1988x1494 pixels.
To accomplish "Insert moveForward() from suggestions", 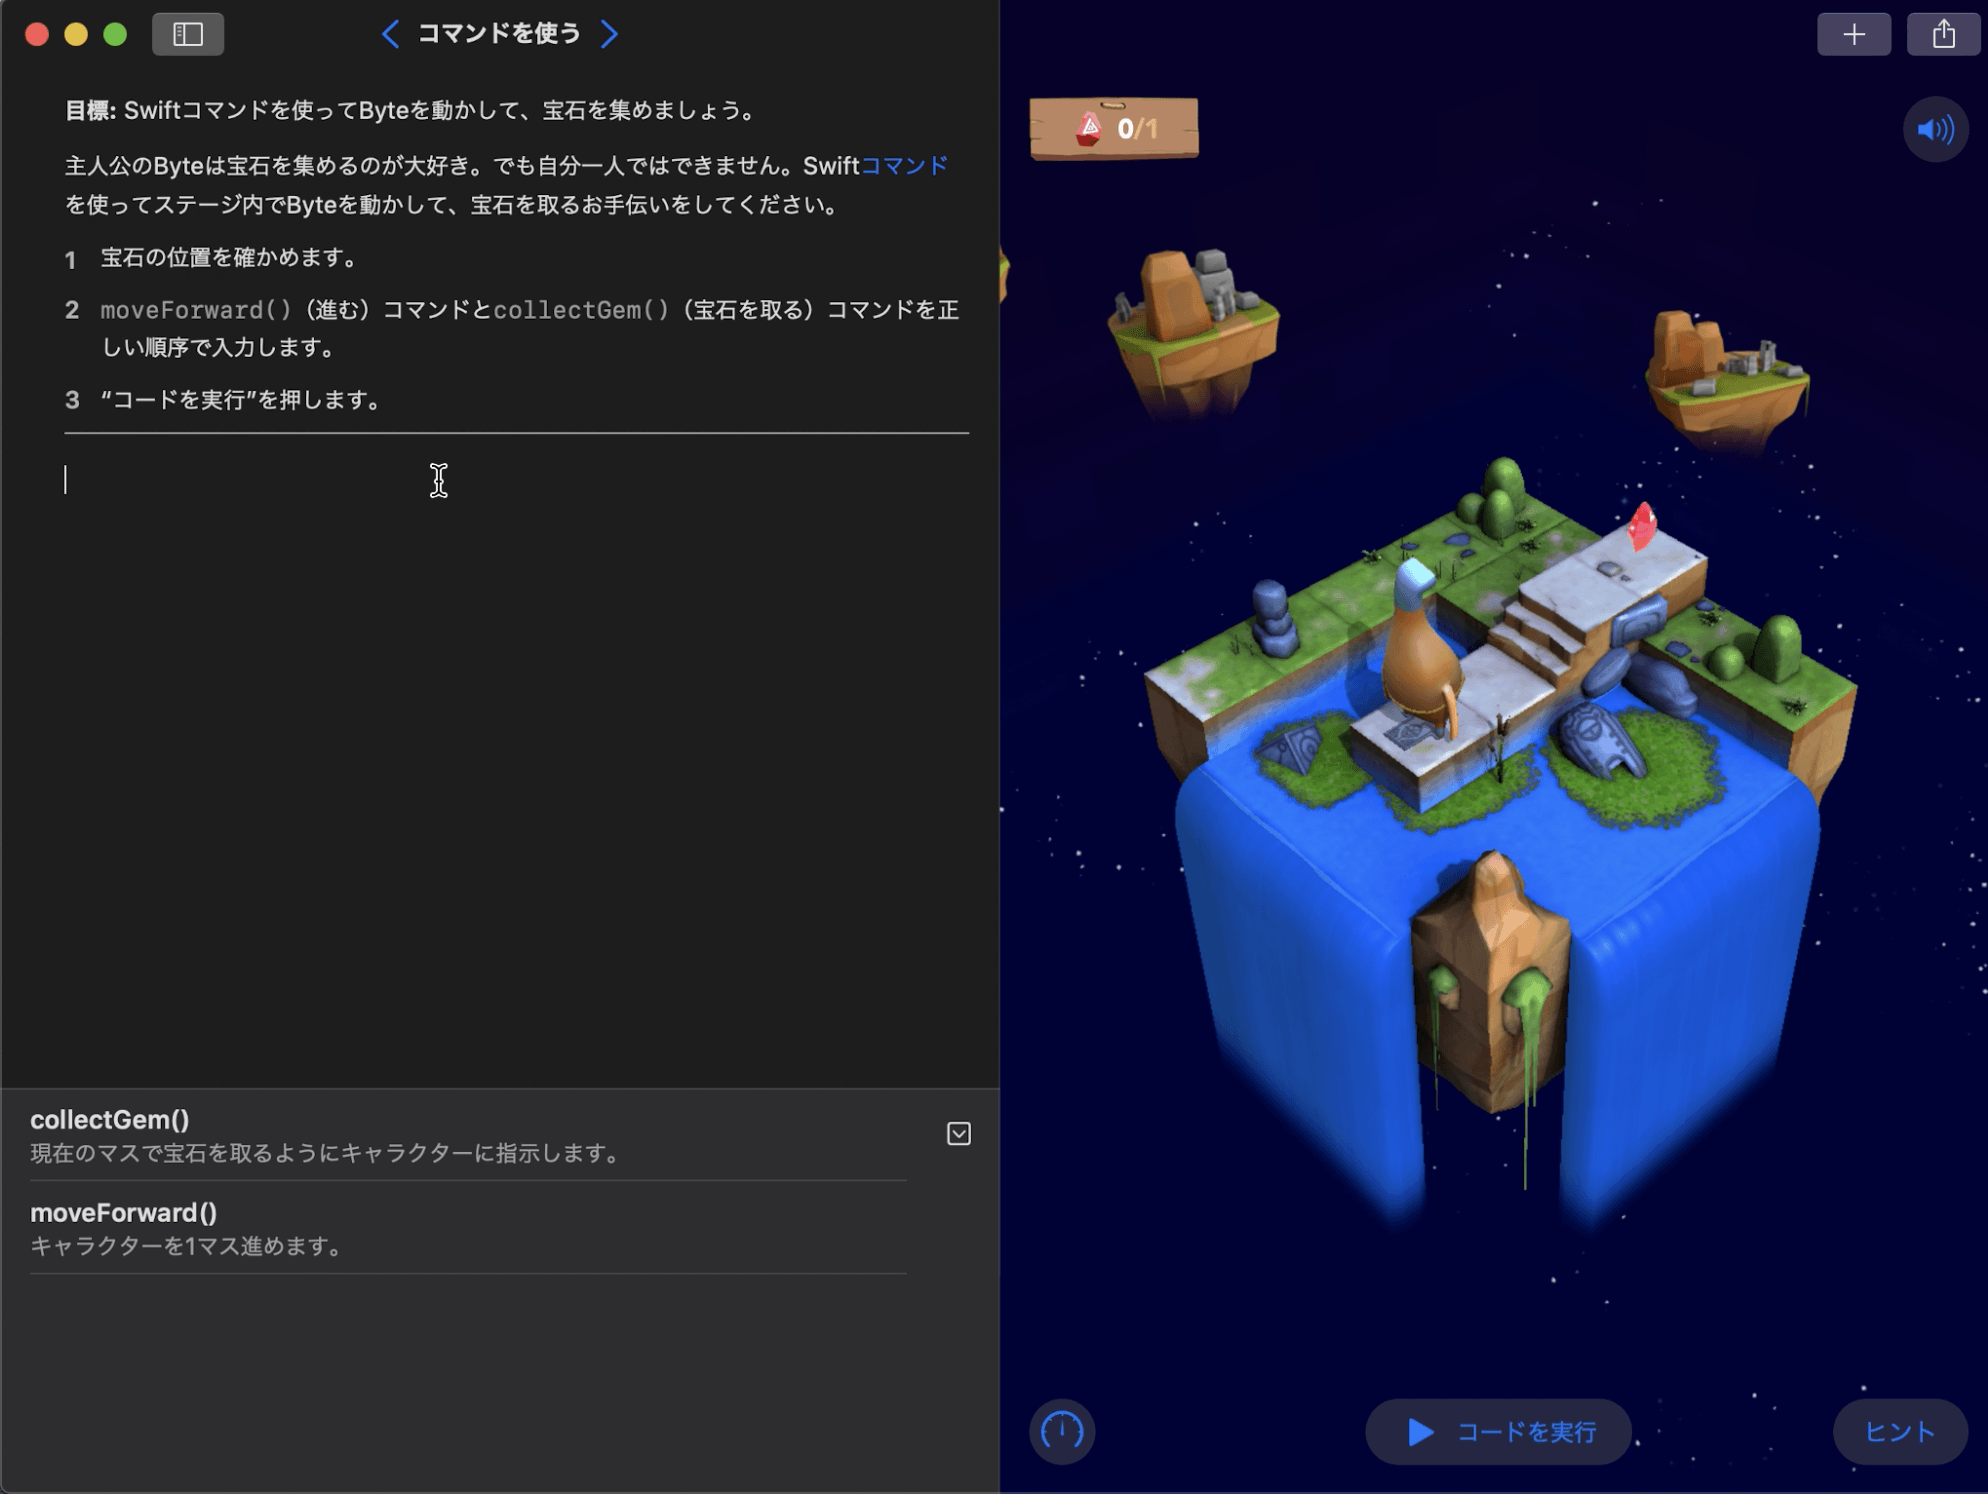I will pyautogui.click(x=468, y=1228).
